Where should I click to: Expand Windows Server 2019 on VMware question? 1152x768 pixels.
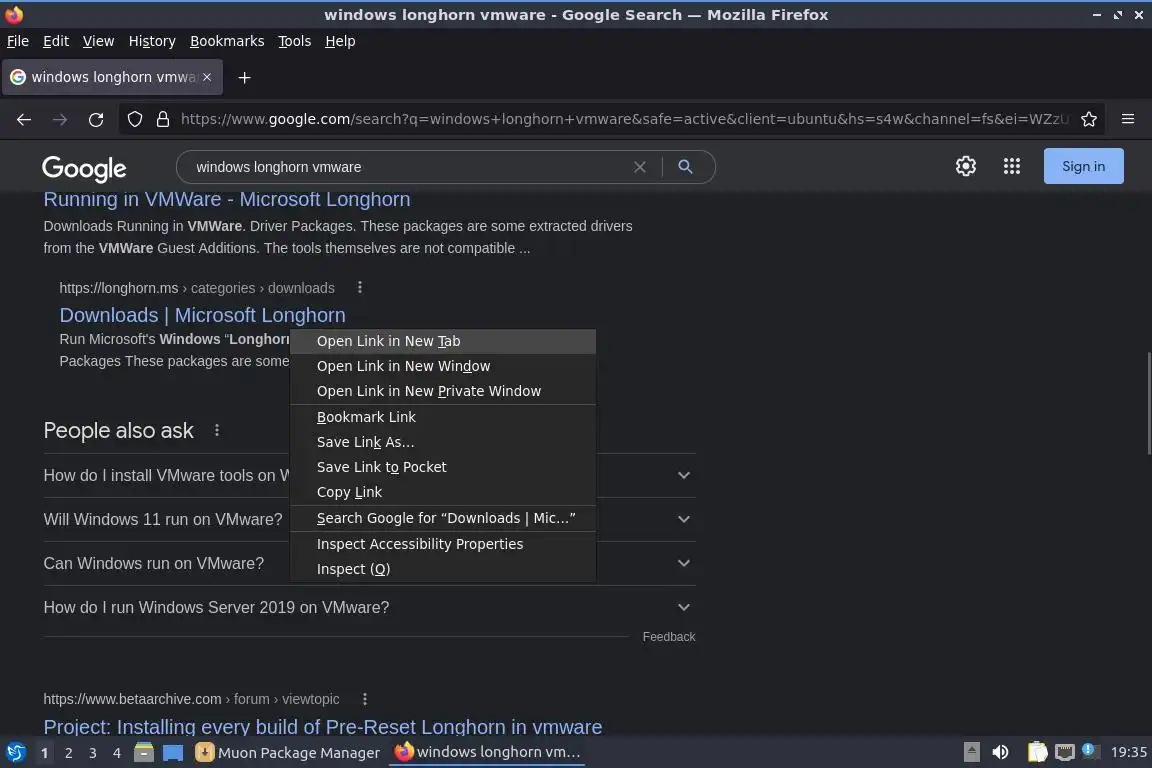(x=370, y=607)
